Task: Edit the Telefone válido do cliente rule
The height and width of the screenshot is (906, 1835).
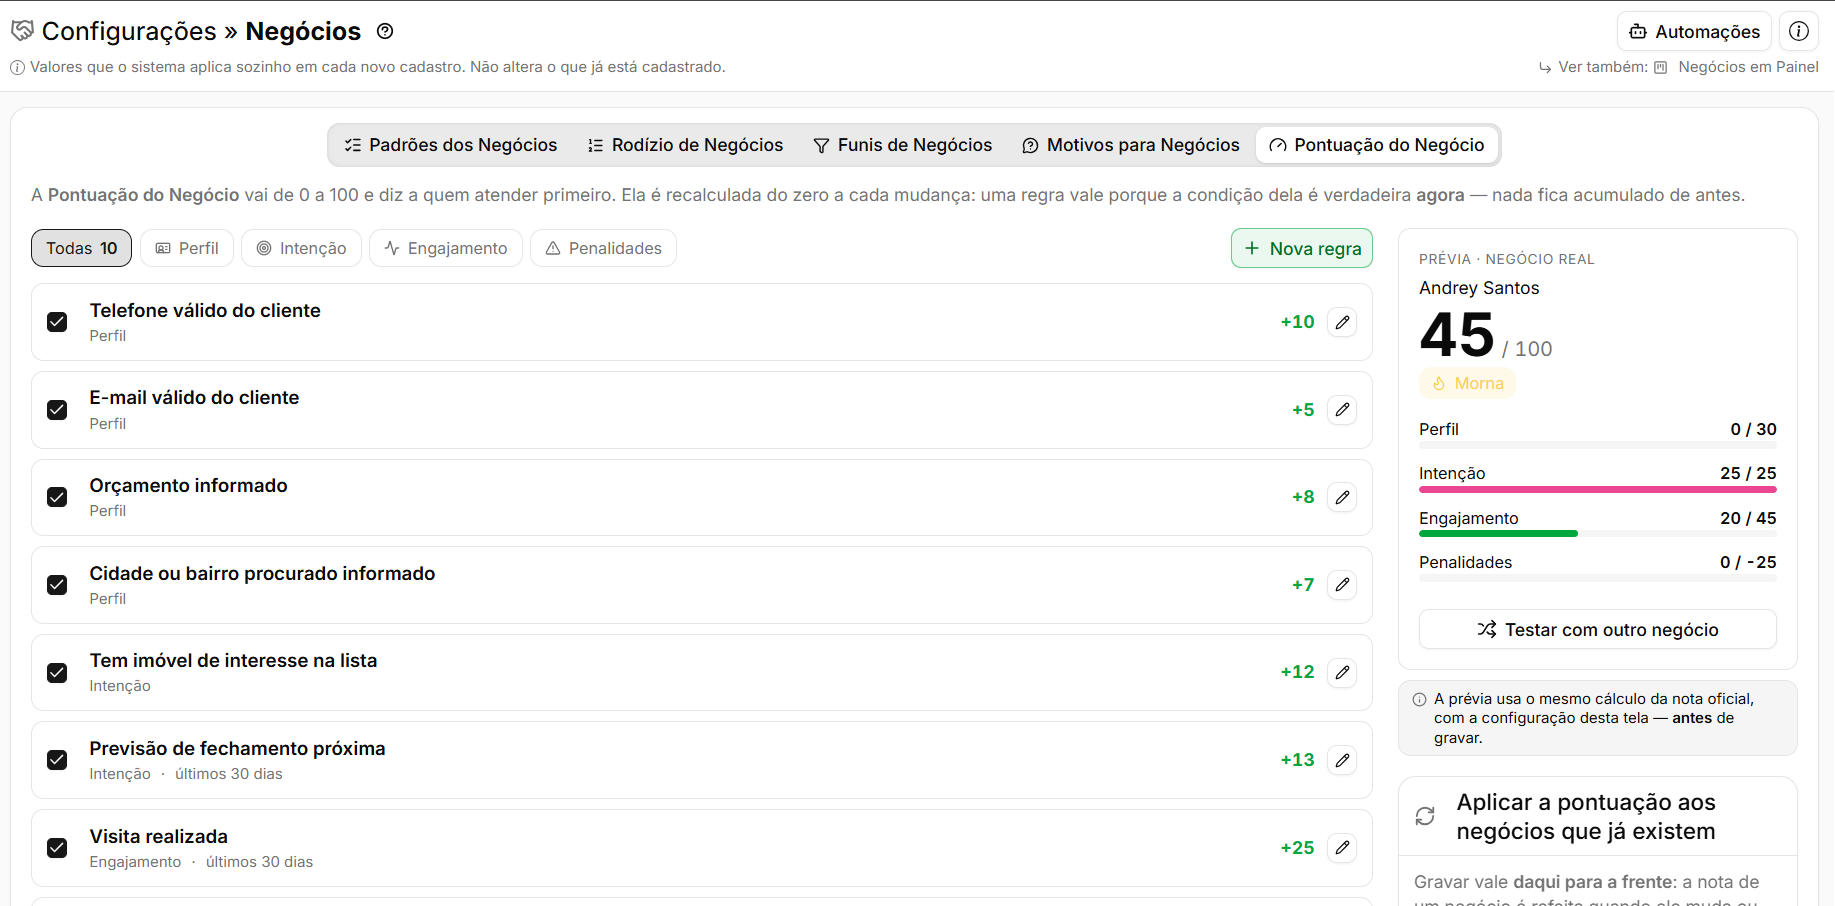Action: (1342, 322)
